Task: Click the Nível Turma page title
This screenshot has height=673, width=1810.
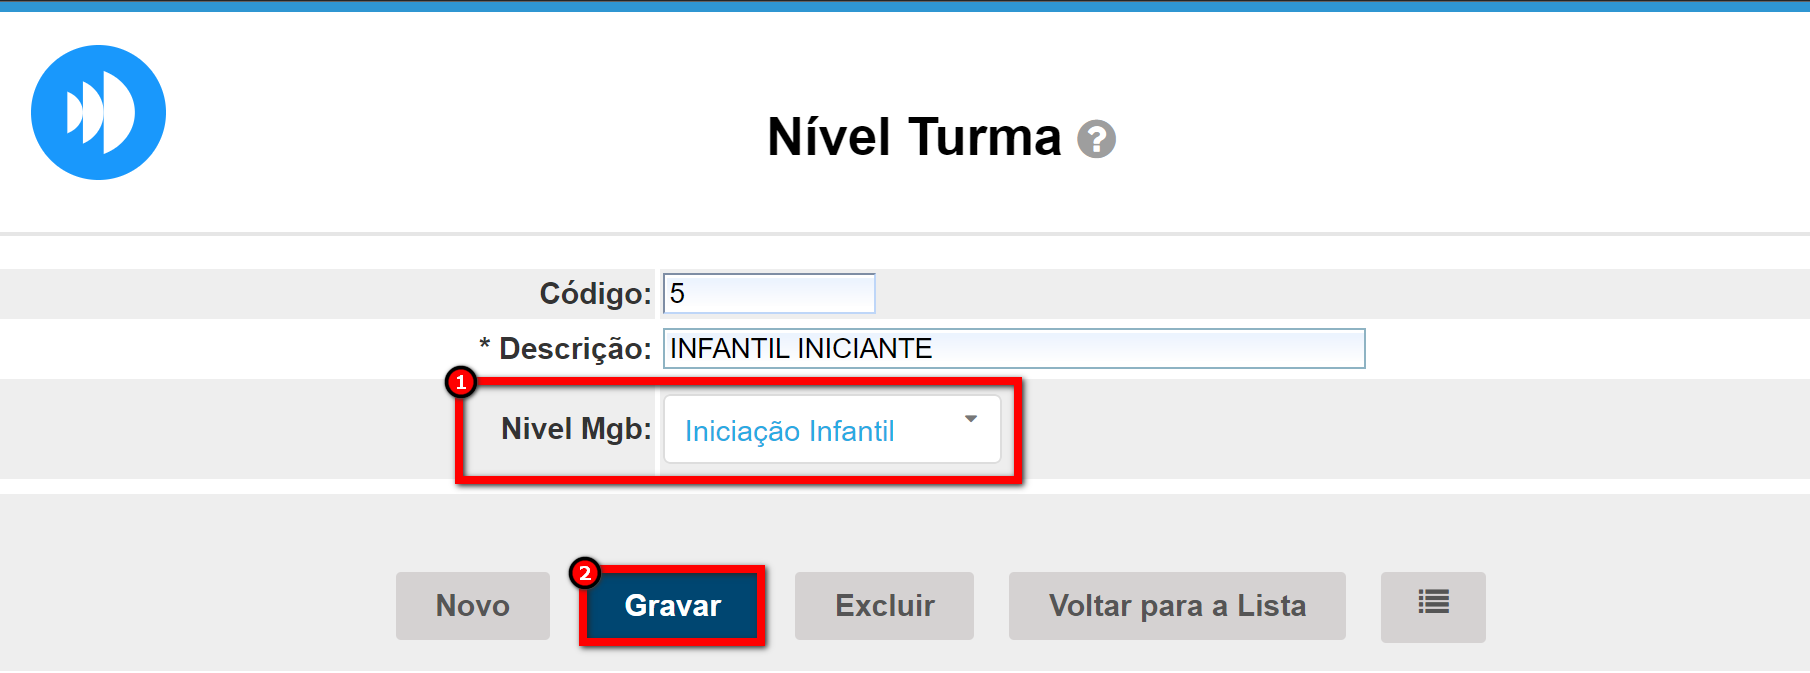Action: 913,137
